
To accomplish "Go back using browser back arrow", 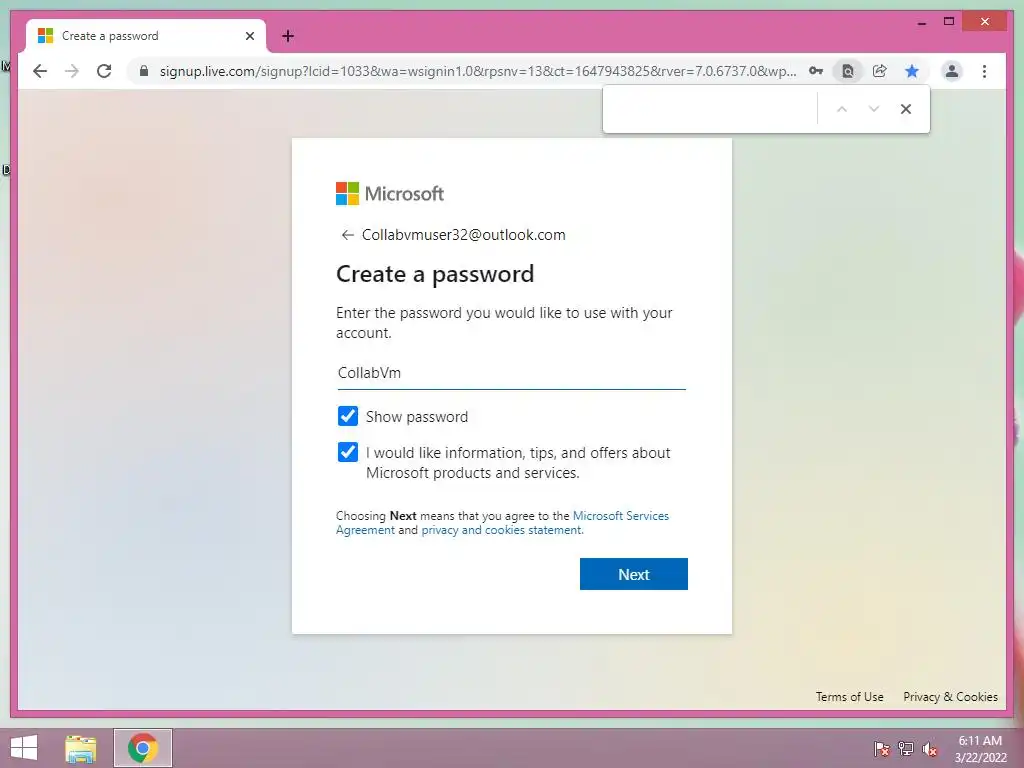I will 40,71.
